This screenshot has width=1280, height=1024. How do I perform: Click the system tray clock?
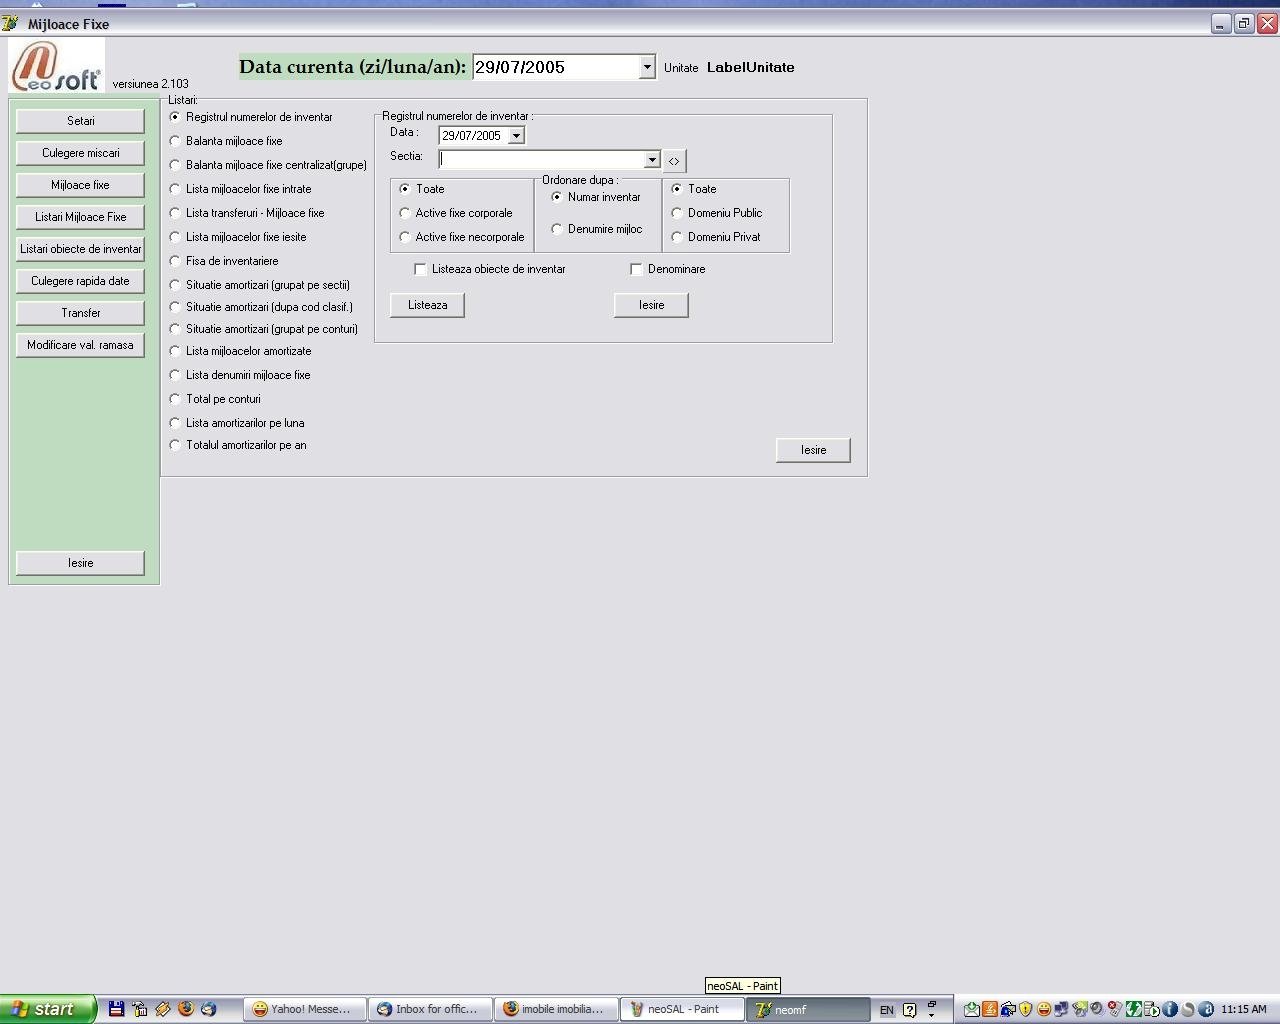pos(1243,1009)
